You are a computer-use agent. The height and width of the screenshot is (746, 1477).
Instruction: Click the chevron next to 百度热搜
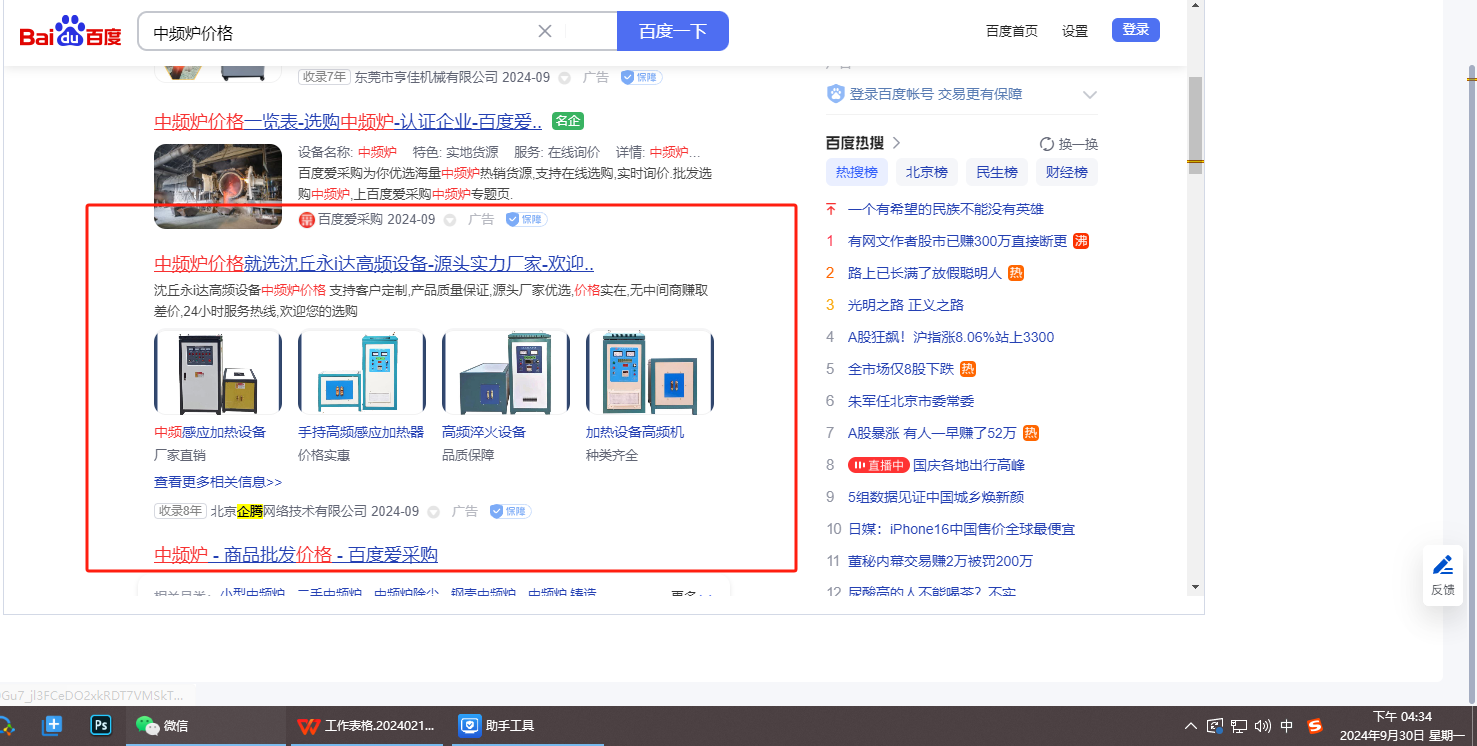click(896, 143)
